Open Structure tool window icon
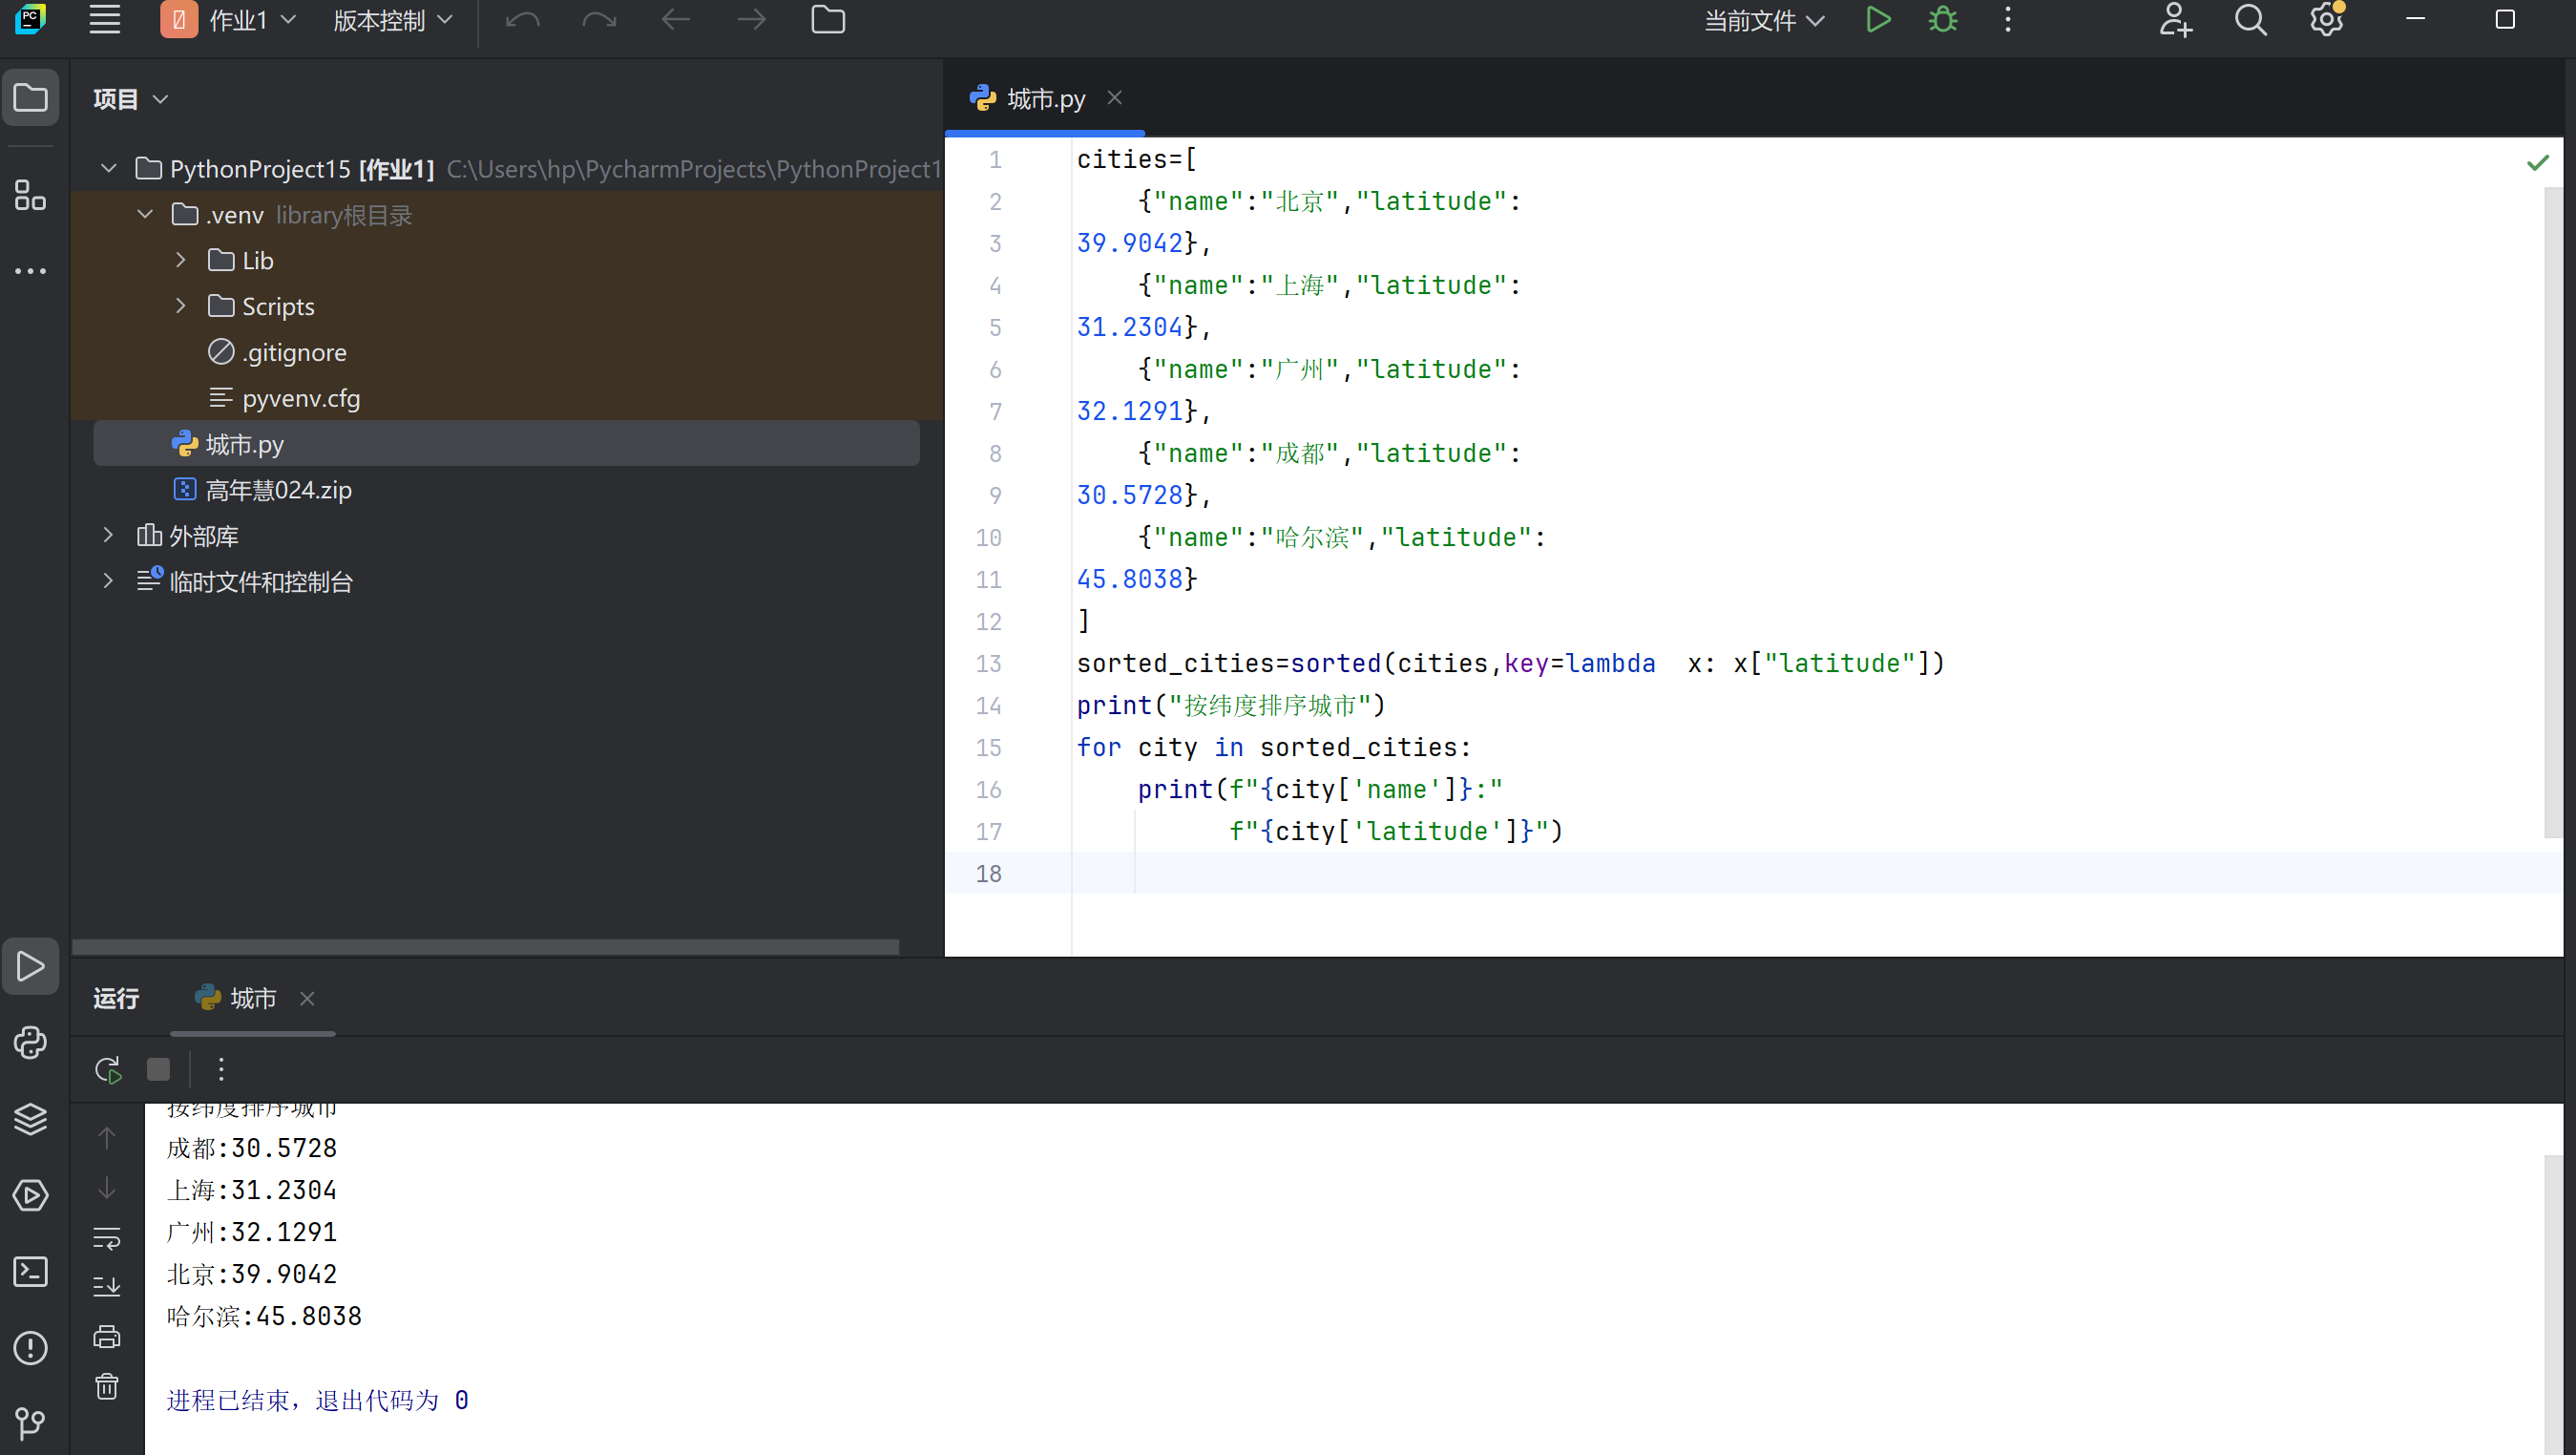The image size is (2576, 1455). 31,195
